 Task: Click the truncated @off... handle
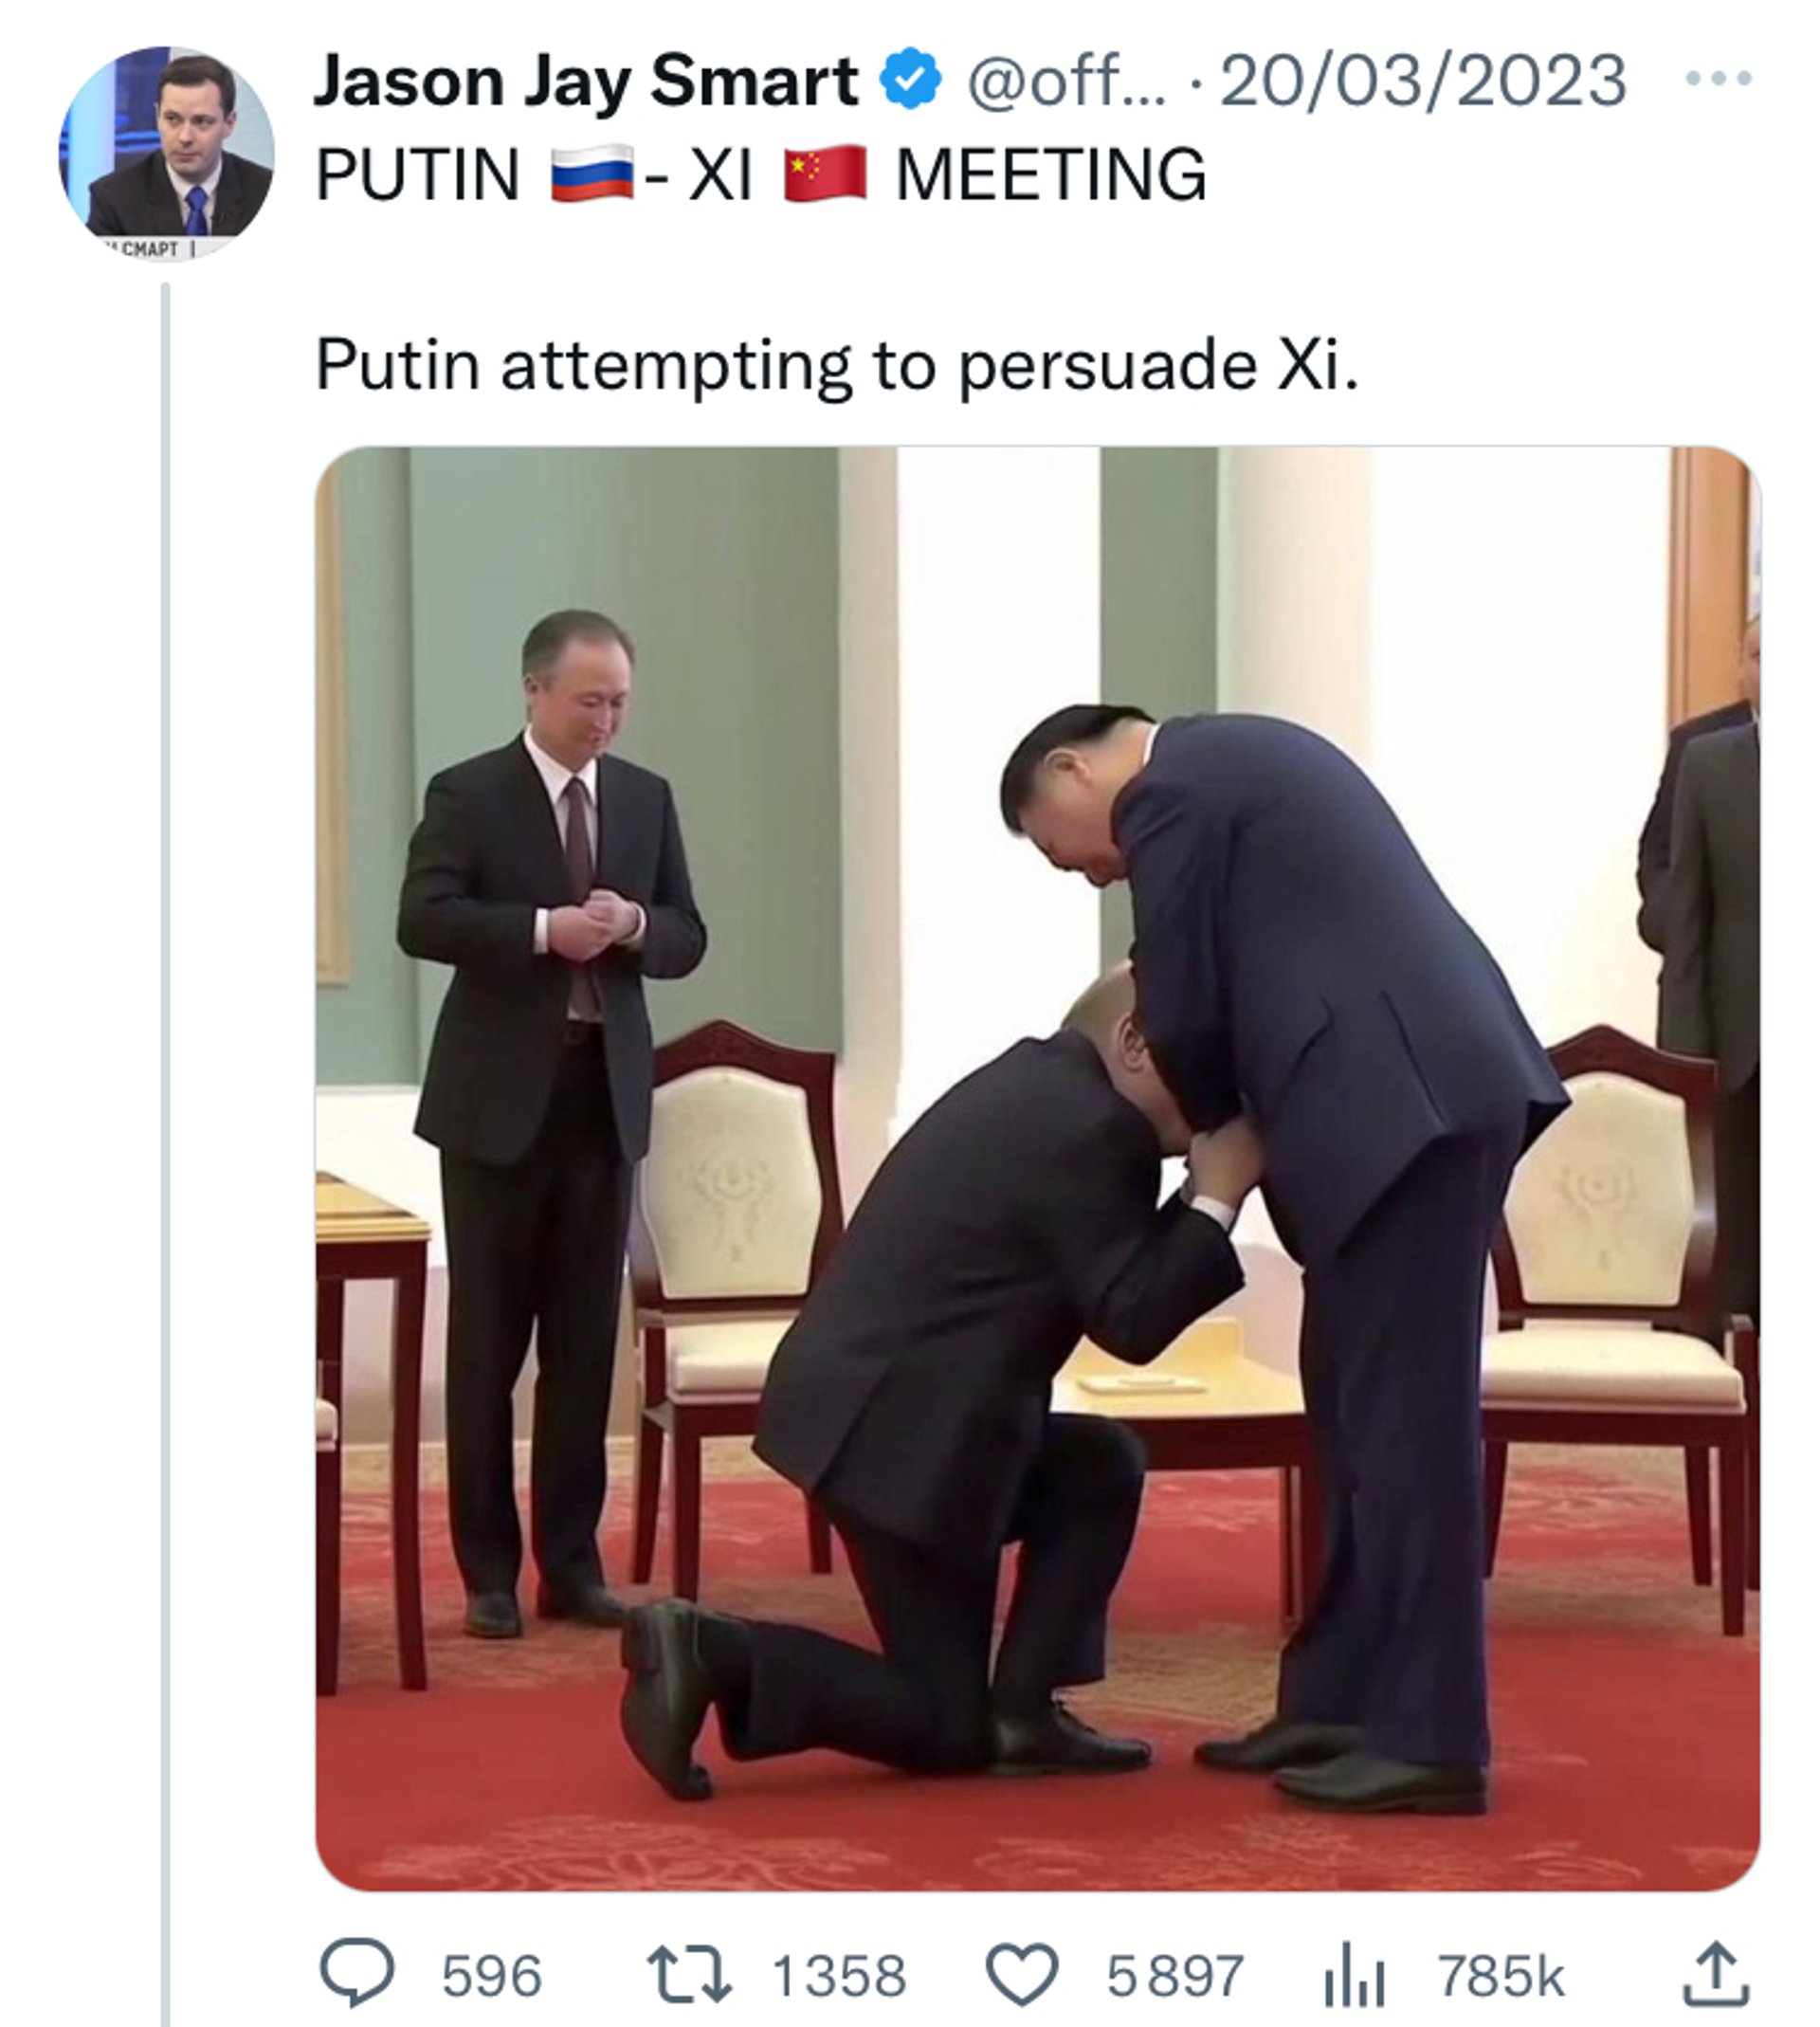pos(1066,81)
